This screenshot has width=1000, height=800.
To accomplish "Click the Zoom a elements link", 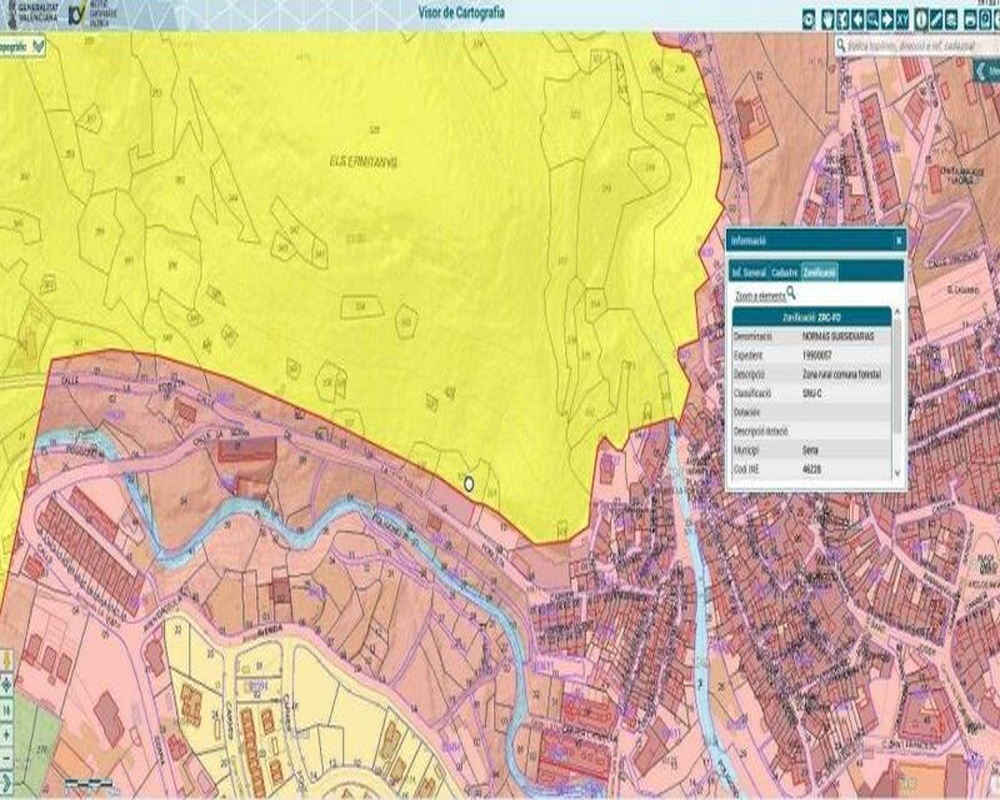I will click(x=760, y=297).
